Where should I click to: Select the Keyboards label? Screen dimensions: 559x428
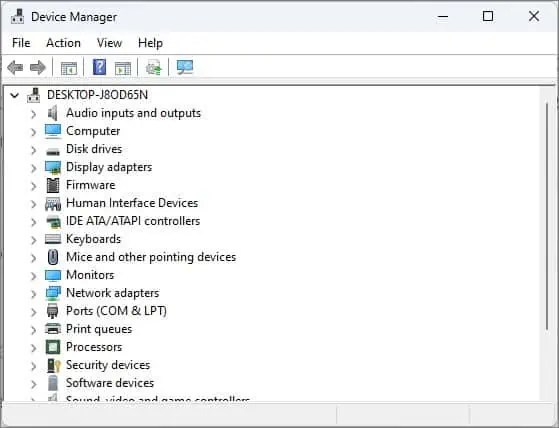click(93, 239)
